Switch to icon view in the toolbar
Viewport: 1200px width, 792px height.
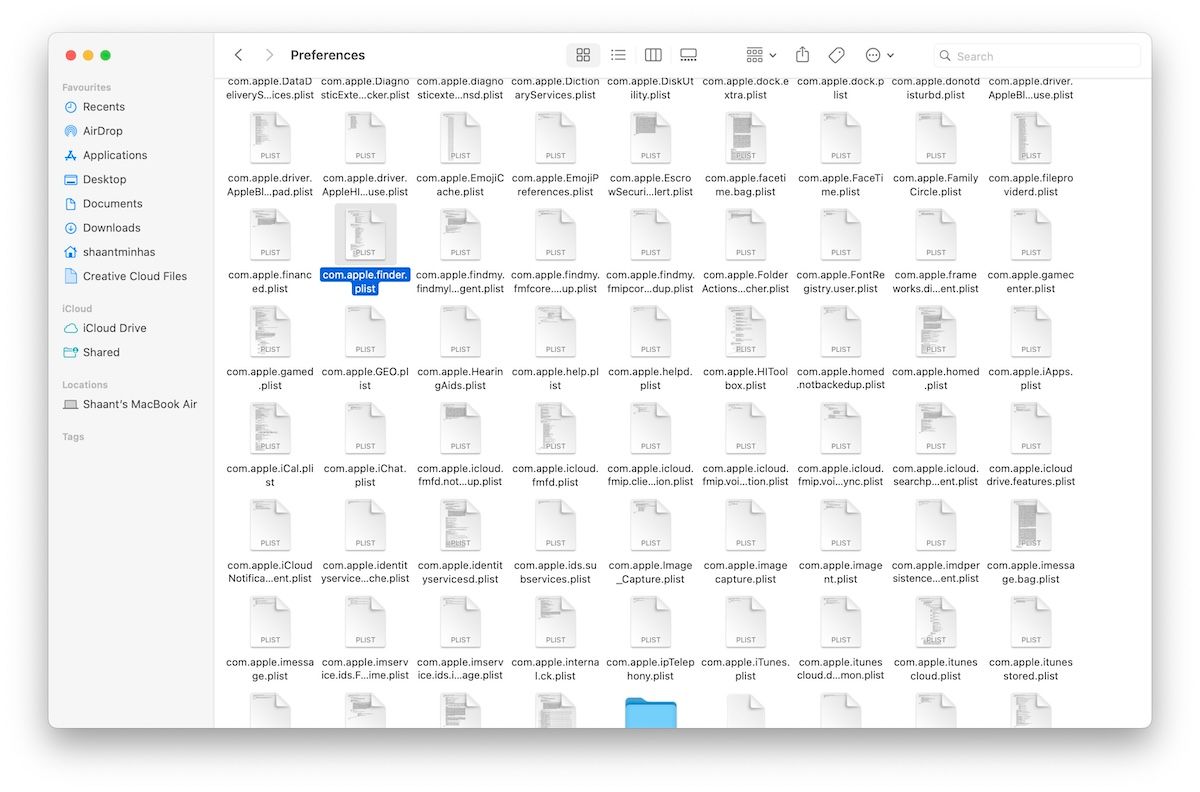[x=583, y=55]
